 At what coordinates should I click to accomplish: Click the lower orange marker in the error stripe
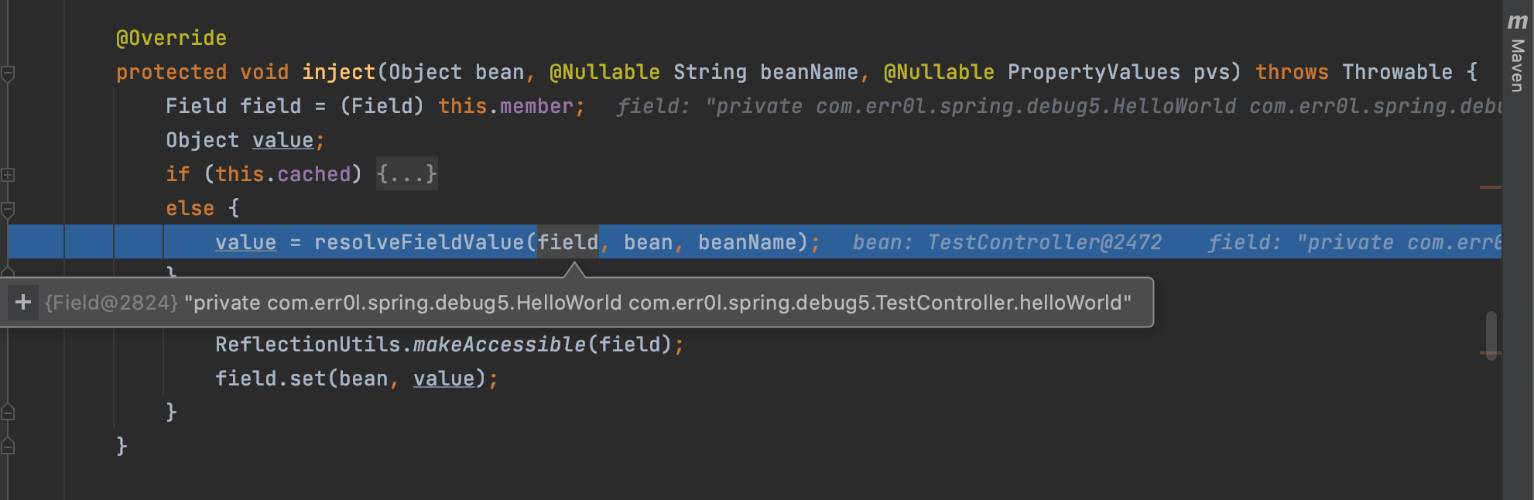coord(1490,352)
